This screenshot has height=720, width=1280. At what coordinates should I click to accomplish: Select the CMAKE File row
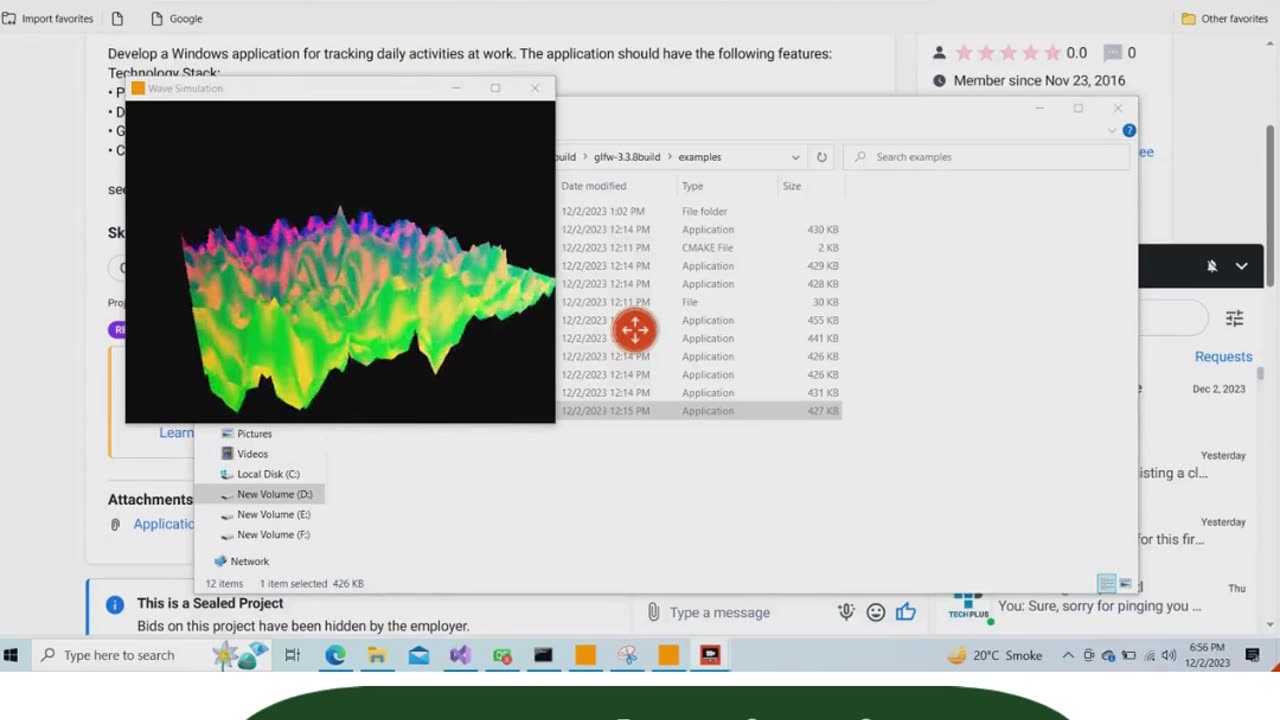click(698, 248)
